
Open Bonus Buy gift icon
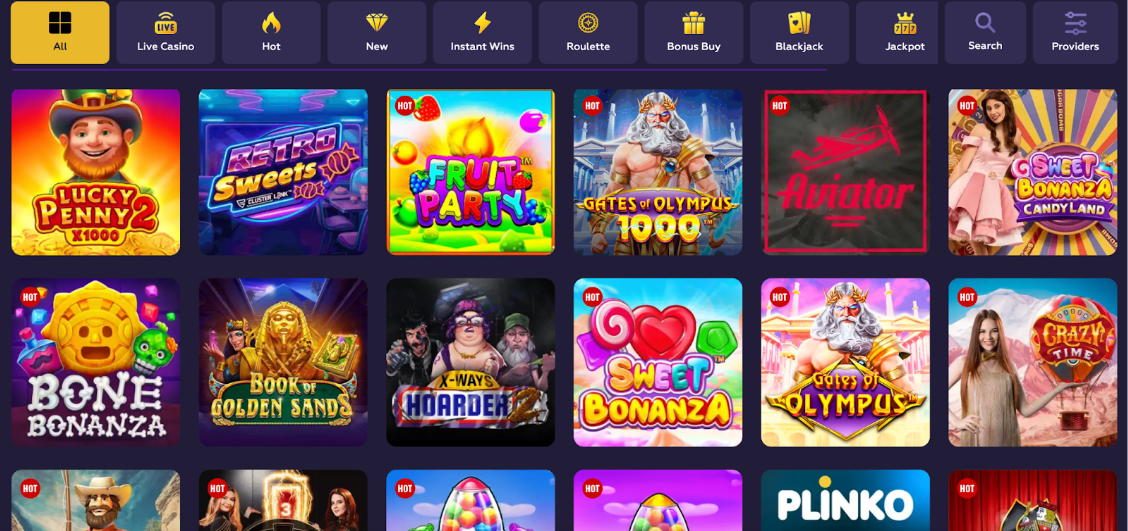point(693,23)
